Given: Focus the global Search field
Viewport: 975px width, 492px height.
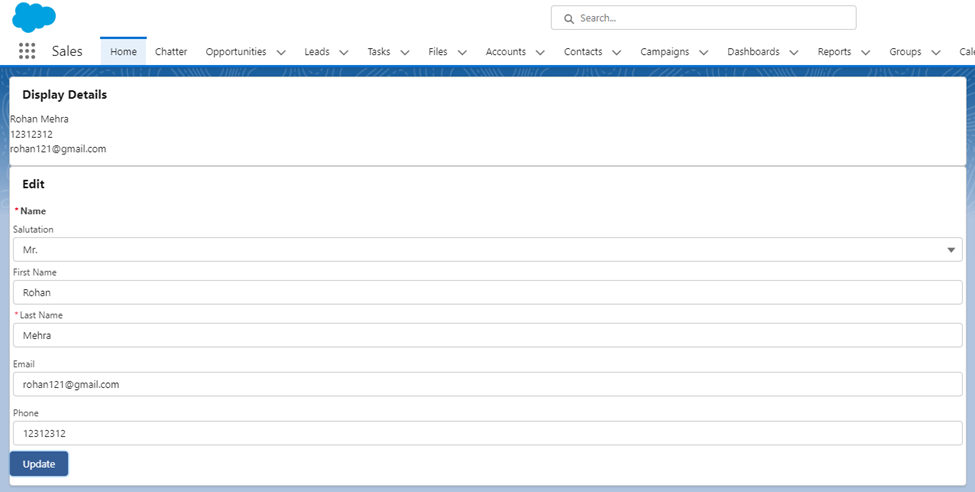Looking at the screenshot, I should tap(703, 18).
